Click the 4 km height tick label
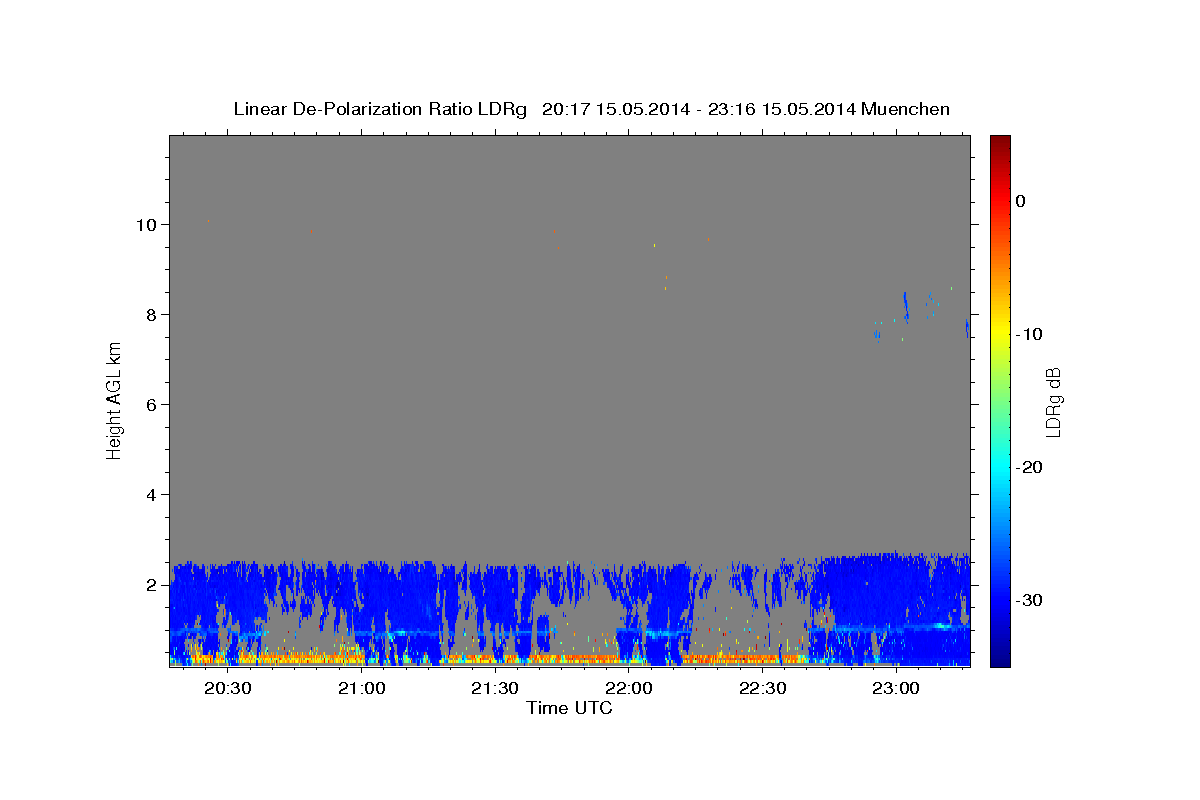This screenshot has height=800, width=1200. tap(151, 495)
